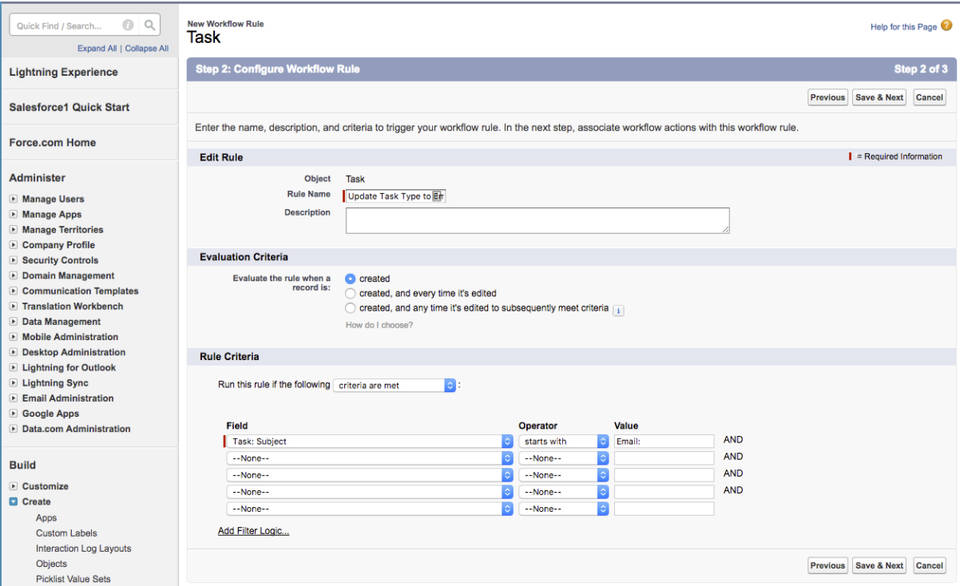Expand the Manage Users arrow icon
The width and height of the screenshot is (960, 586).
[x=14, y=199]
